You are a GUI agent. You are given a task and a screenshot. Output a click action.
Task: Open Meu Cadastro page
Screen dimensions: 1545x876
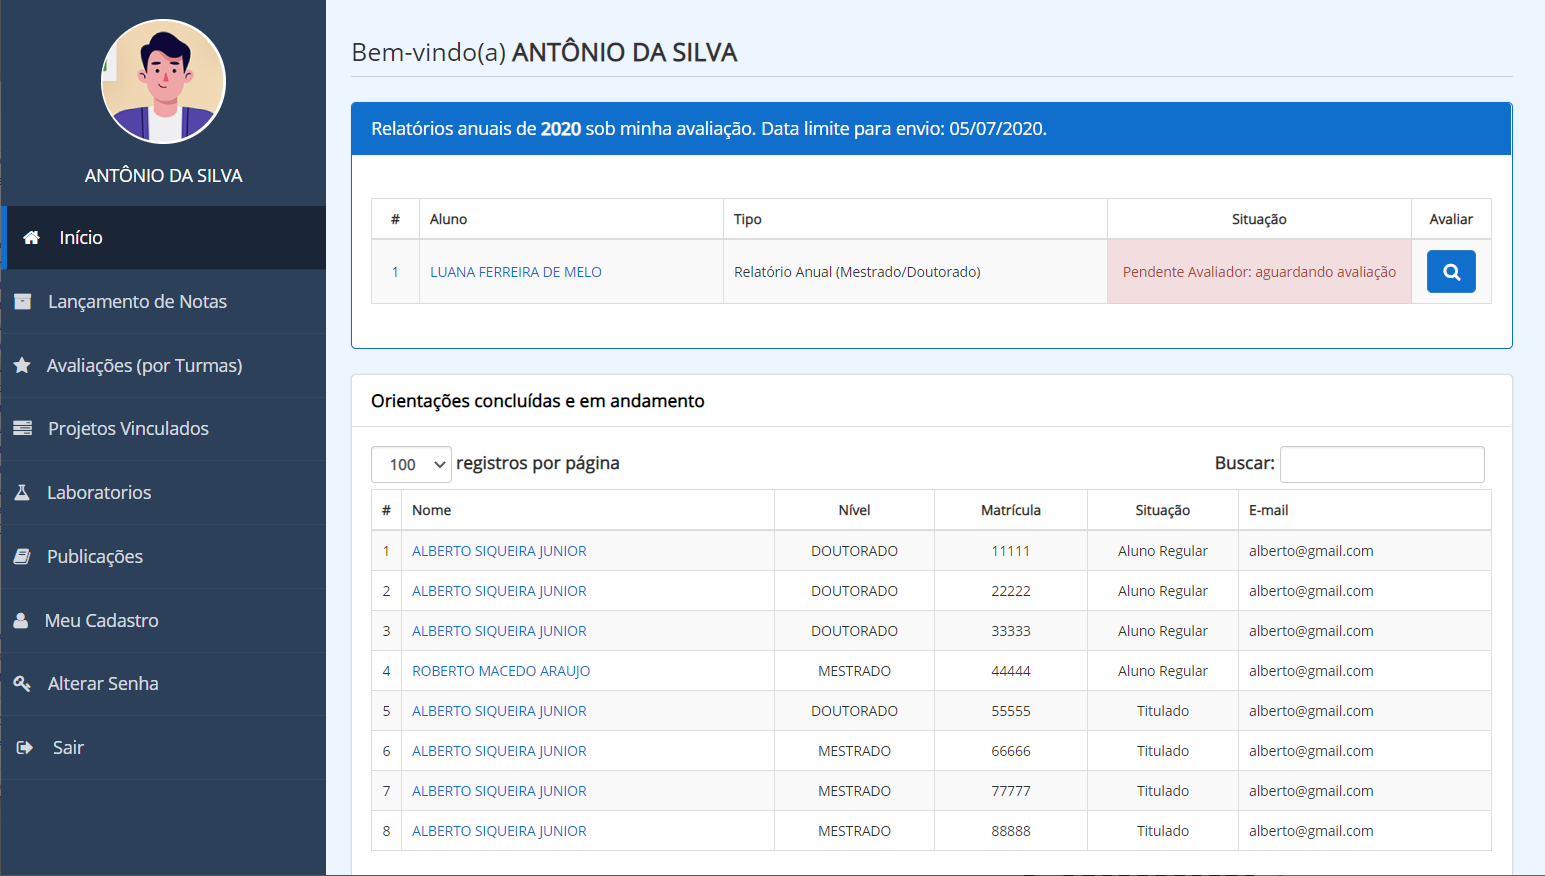(x=163, y=620)
